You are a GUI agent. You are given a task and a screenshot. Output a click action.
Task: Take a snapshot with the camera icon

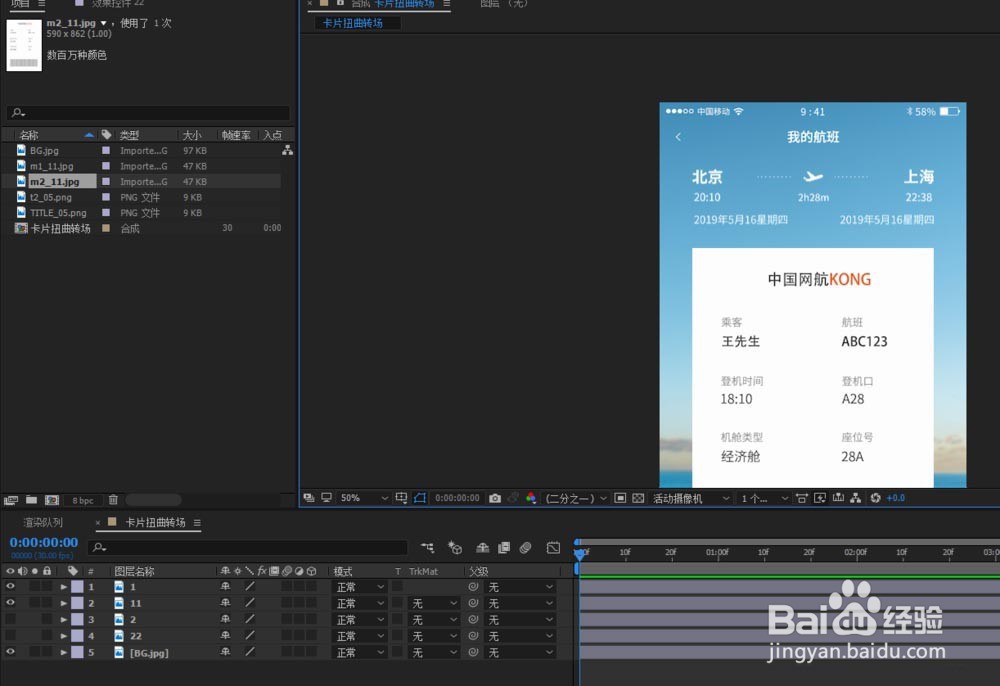click(x=495, y=497)
